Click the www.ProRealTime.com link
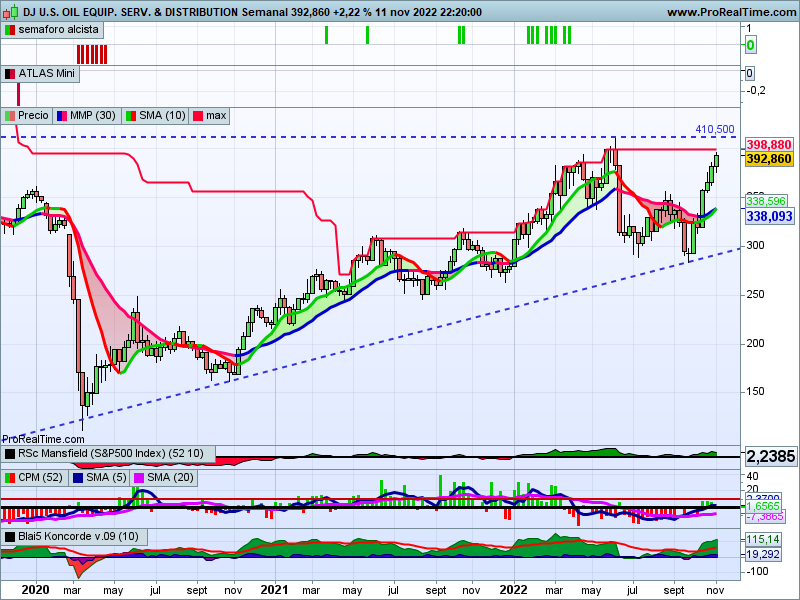The height and width of the screenshot is (600, 800). click(731, 12)
